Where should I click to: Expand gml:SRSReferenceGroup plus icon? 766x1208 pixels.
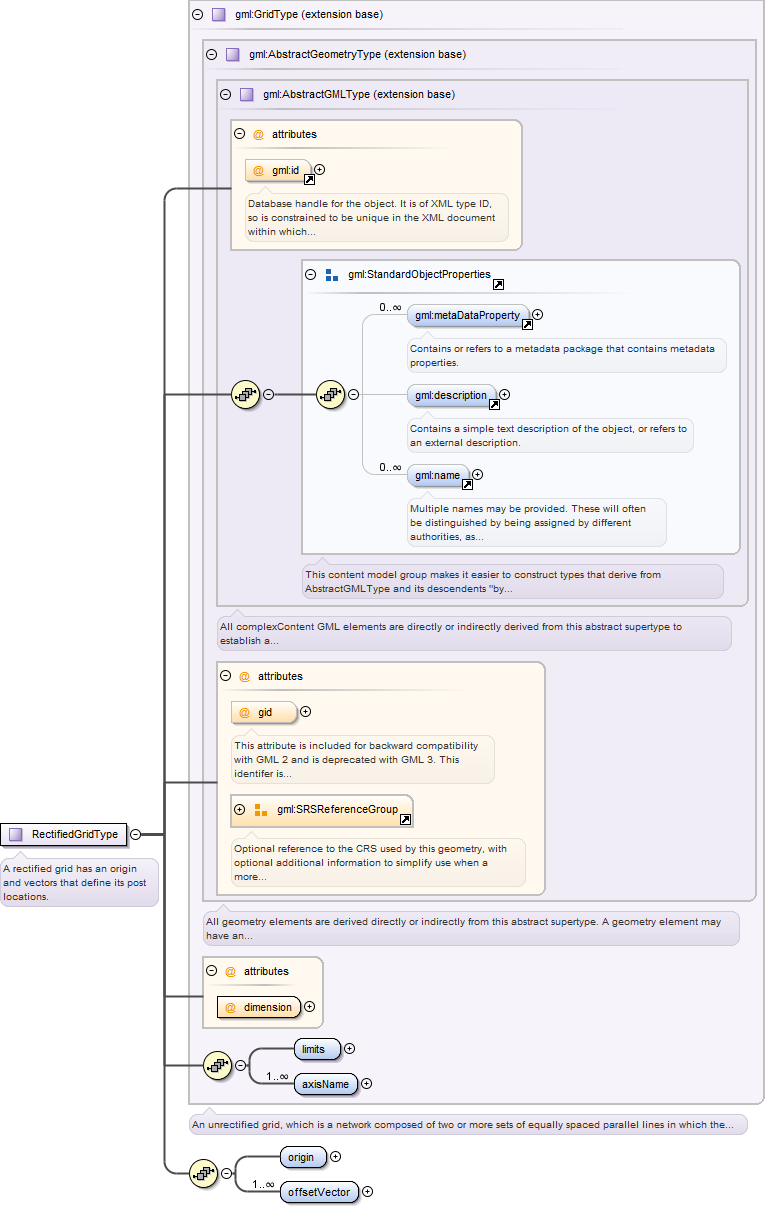click(239, 809)
